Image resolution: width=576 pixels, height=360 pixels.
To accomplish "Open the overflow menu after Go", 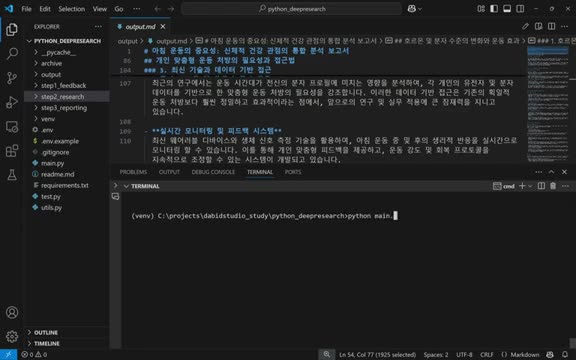I will coord(136,9).
